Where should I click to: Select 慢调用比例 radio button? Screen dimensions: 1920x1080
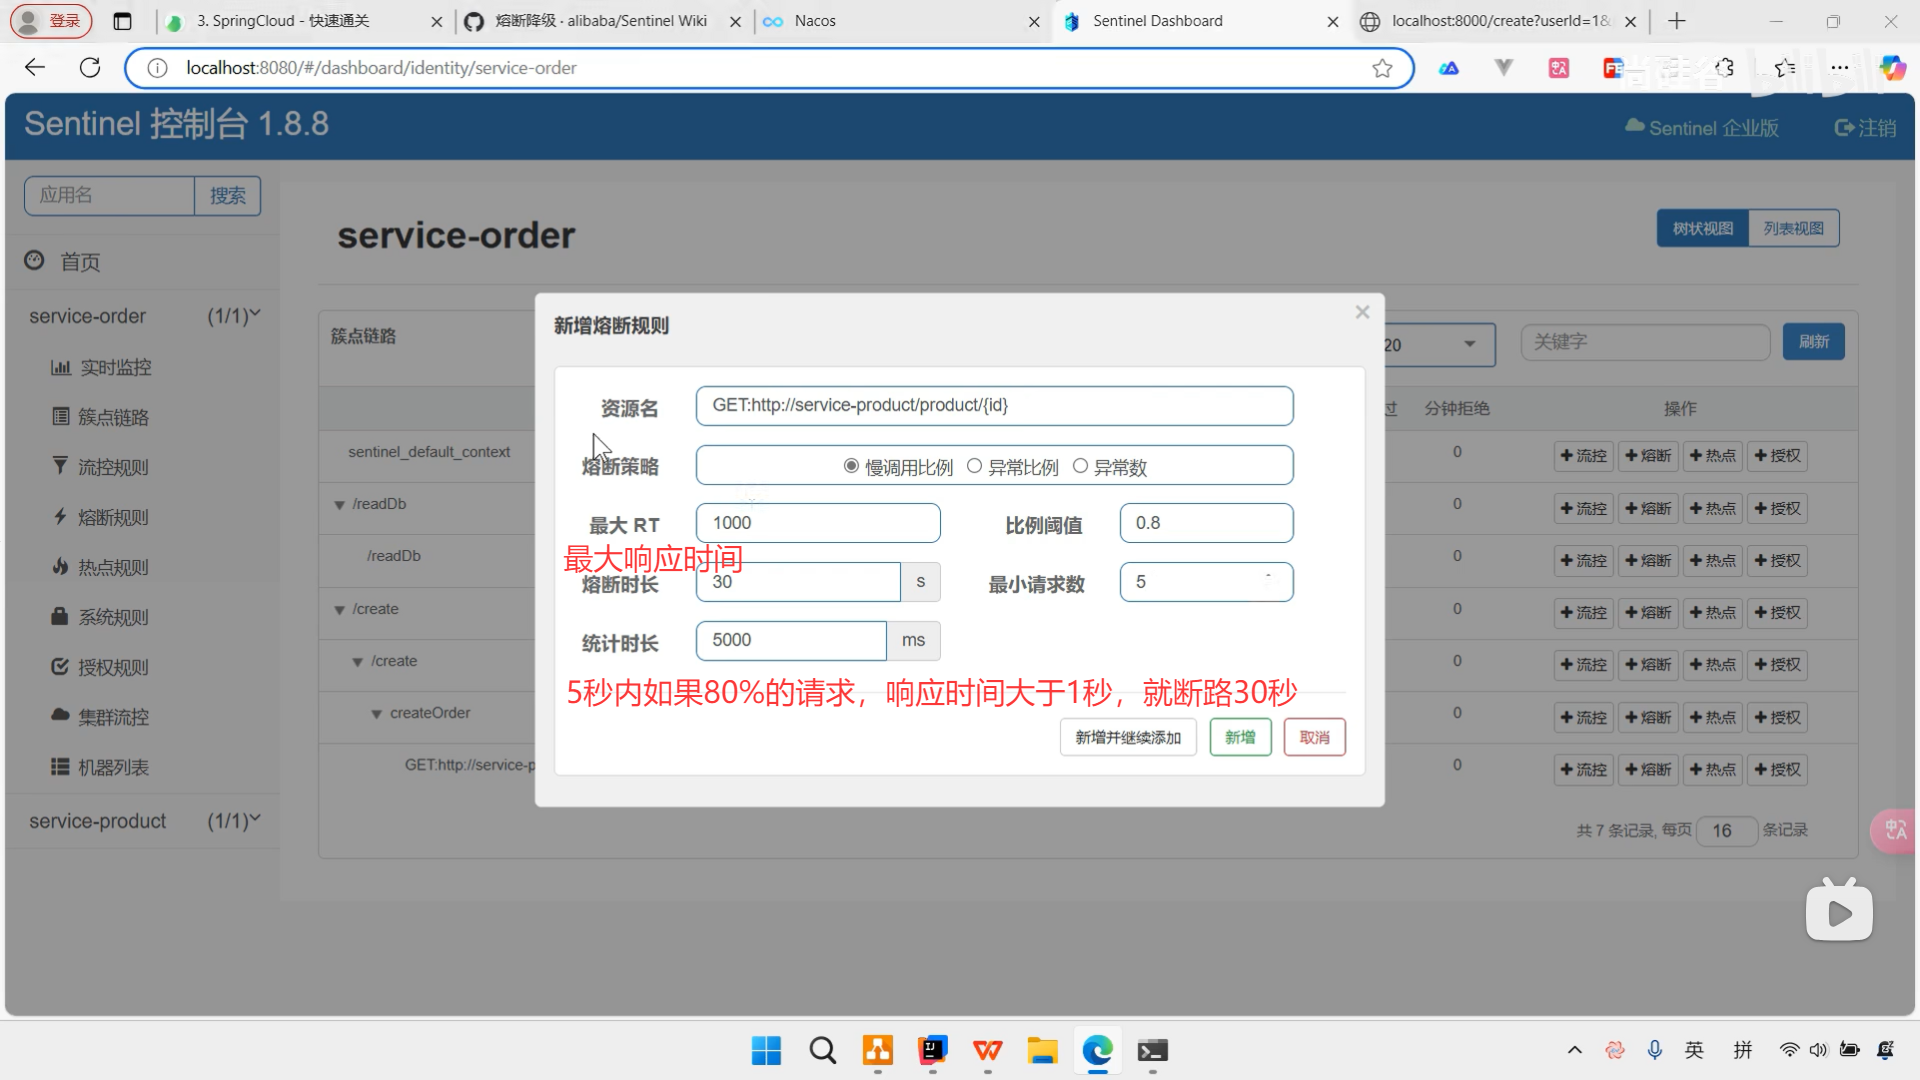tap(851, 466)
